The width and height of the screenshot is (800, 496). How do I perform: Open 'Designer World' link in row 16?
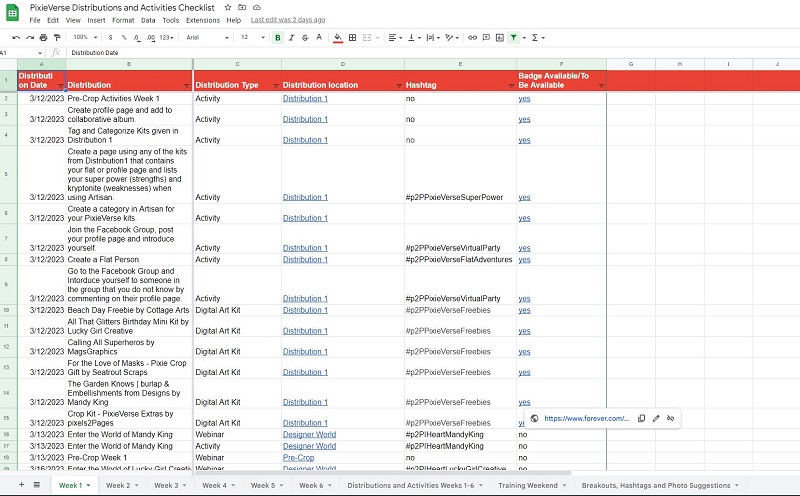(309, 435)
